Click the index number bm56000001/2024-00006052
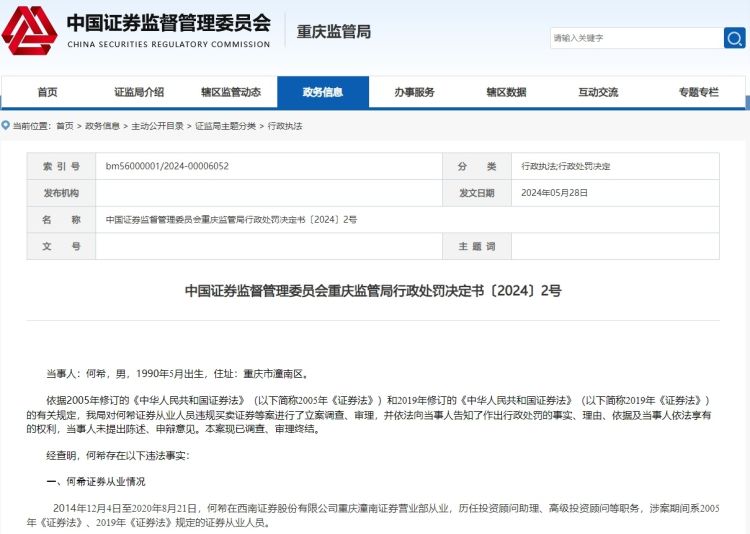 (167, 166)
